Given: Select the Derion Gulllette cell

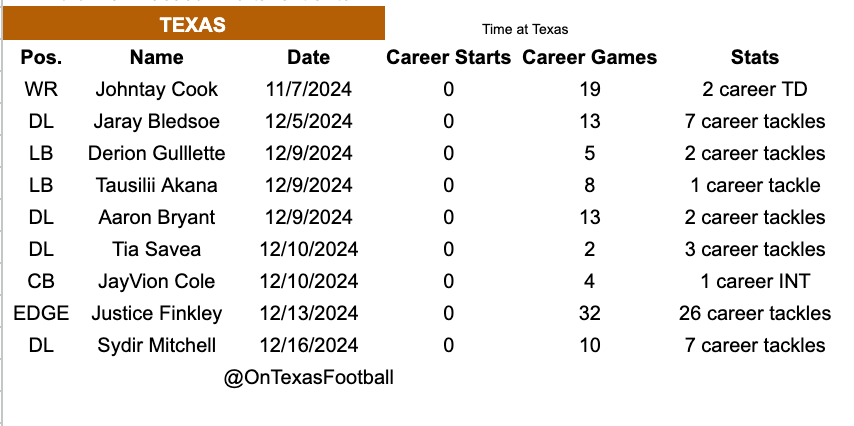Looking at the screenshot, I should pyautogui.click(x=157, y=153).
